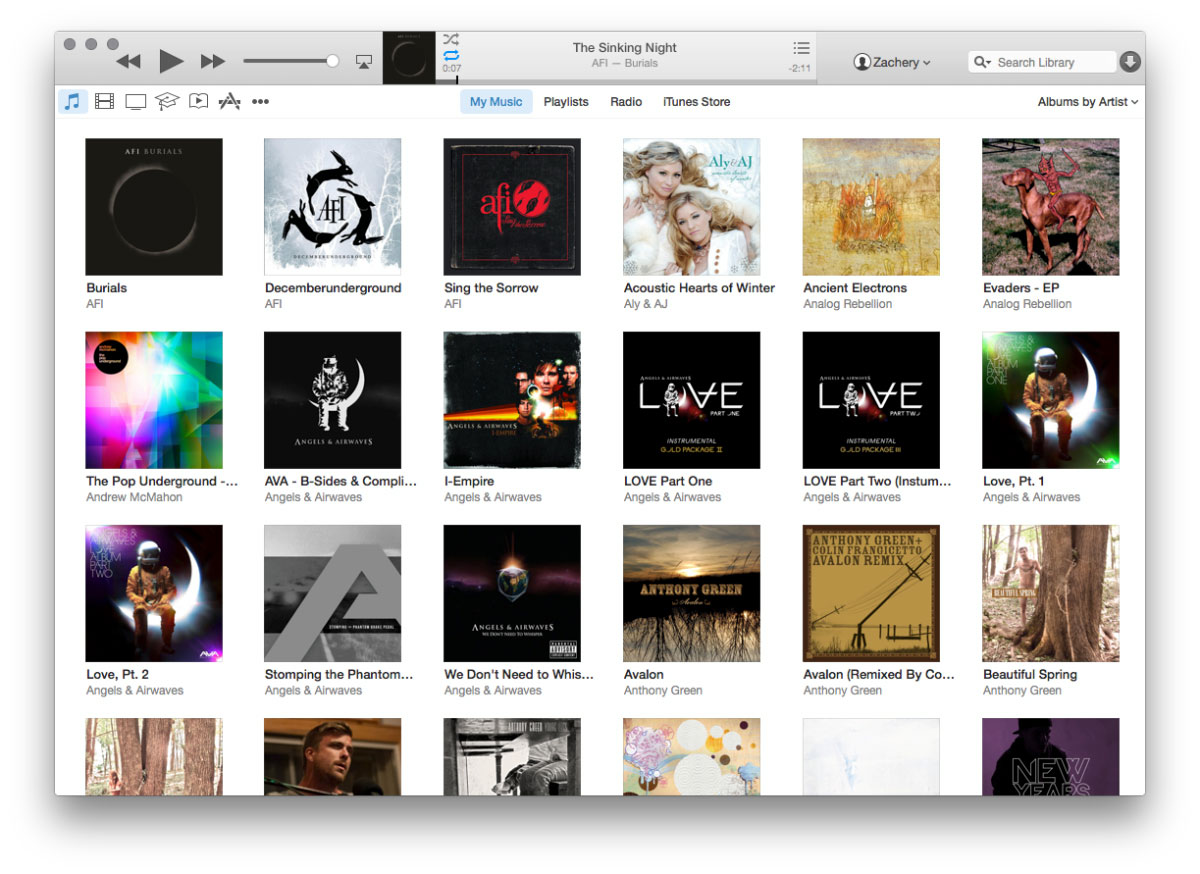Image resolution: width=1200 pixels, height=874 pixels.
Task: Open the AVA B-Sides album cover
Action: [x=333, y=400]
